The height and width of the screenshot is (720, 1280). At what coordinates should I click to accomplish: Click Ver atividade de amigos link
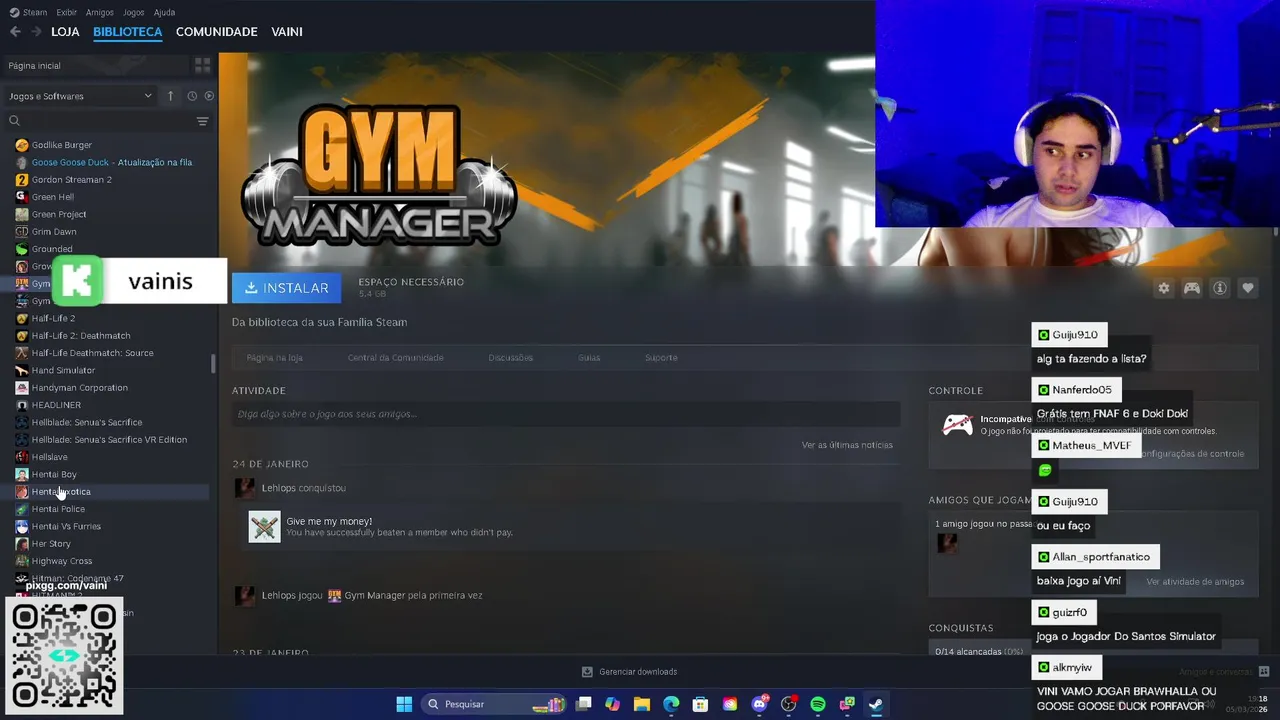[1195, 582]
